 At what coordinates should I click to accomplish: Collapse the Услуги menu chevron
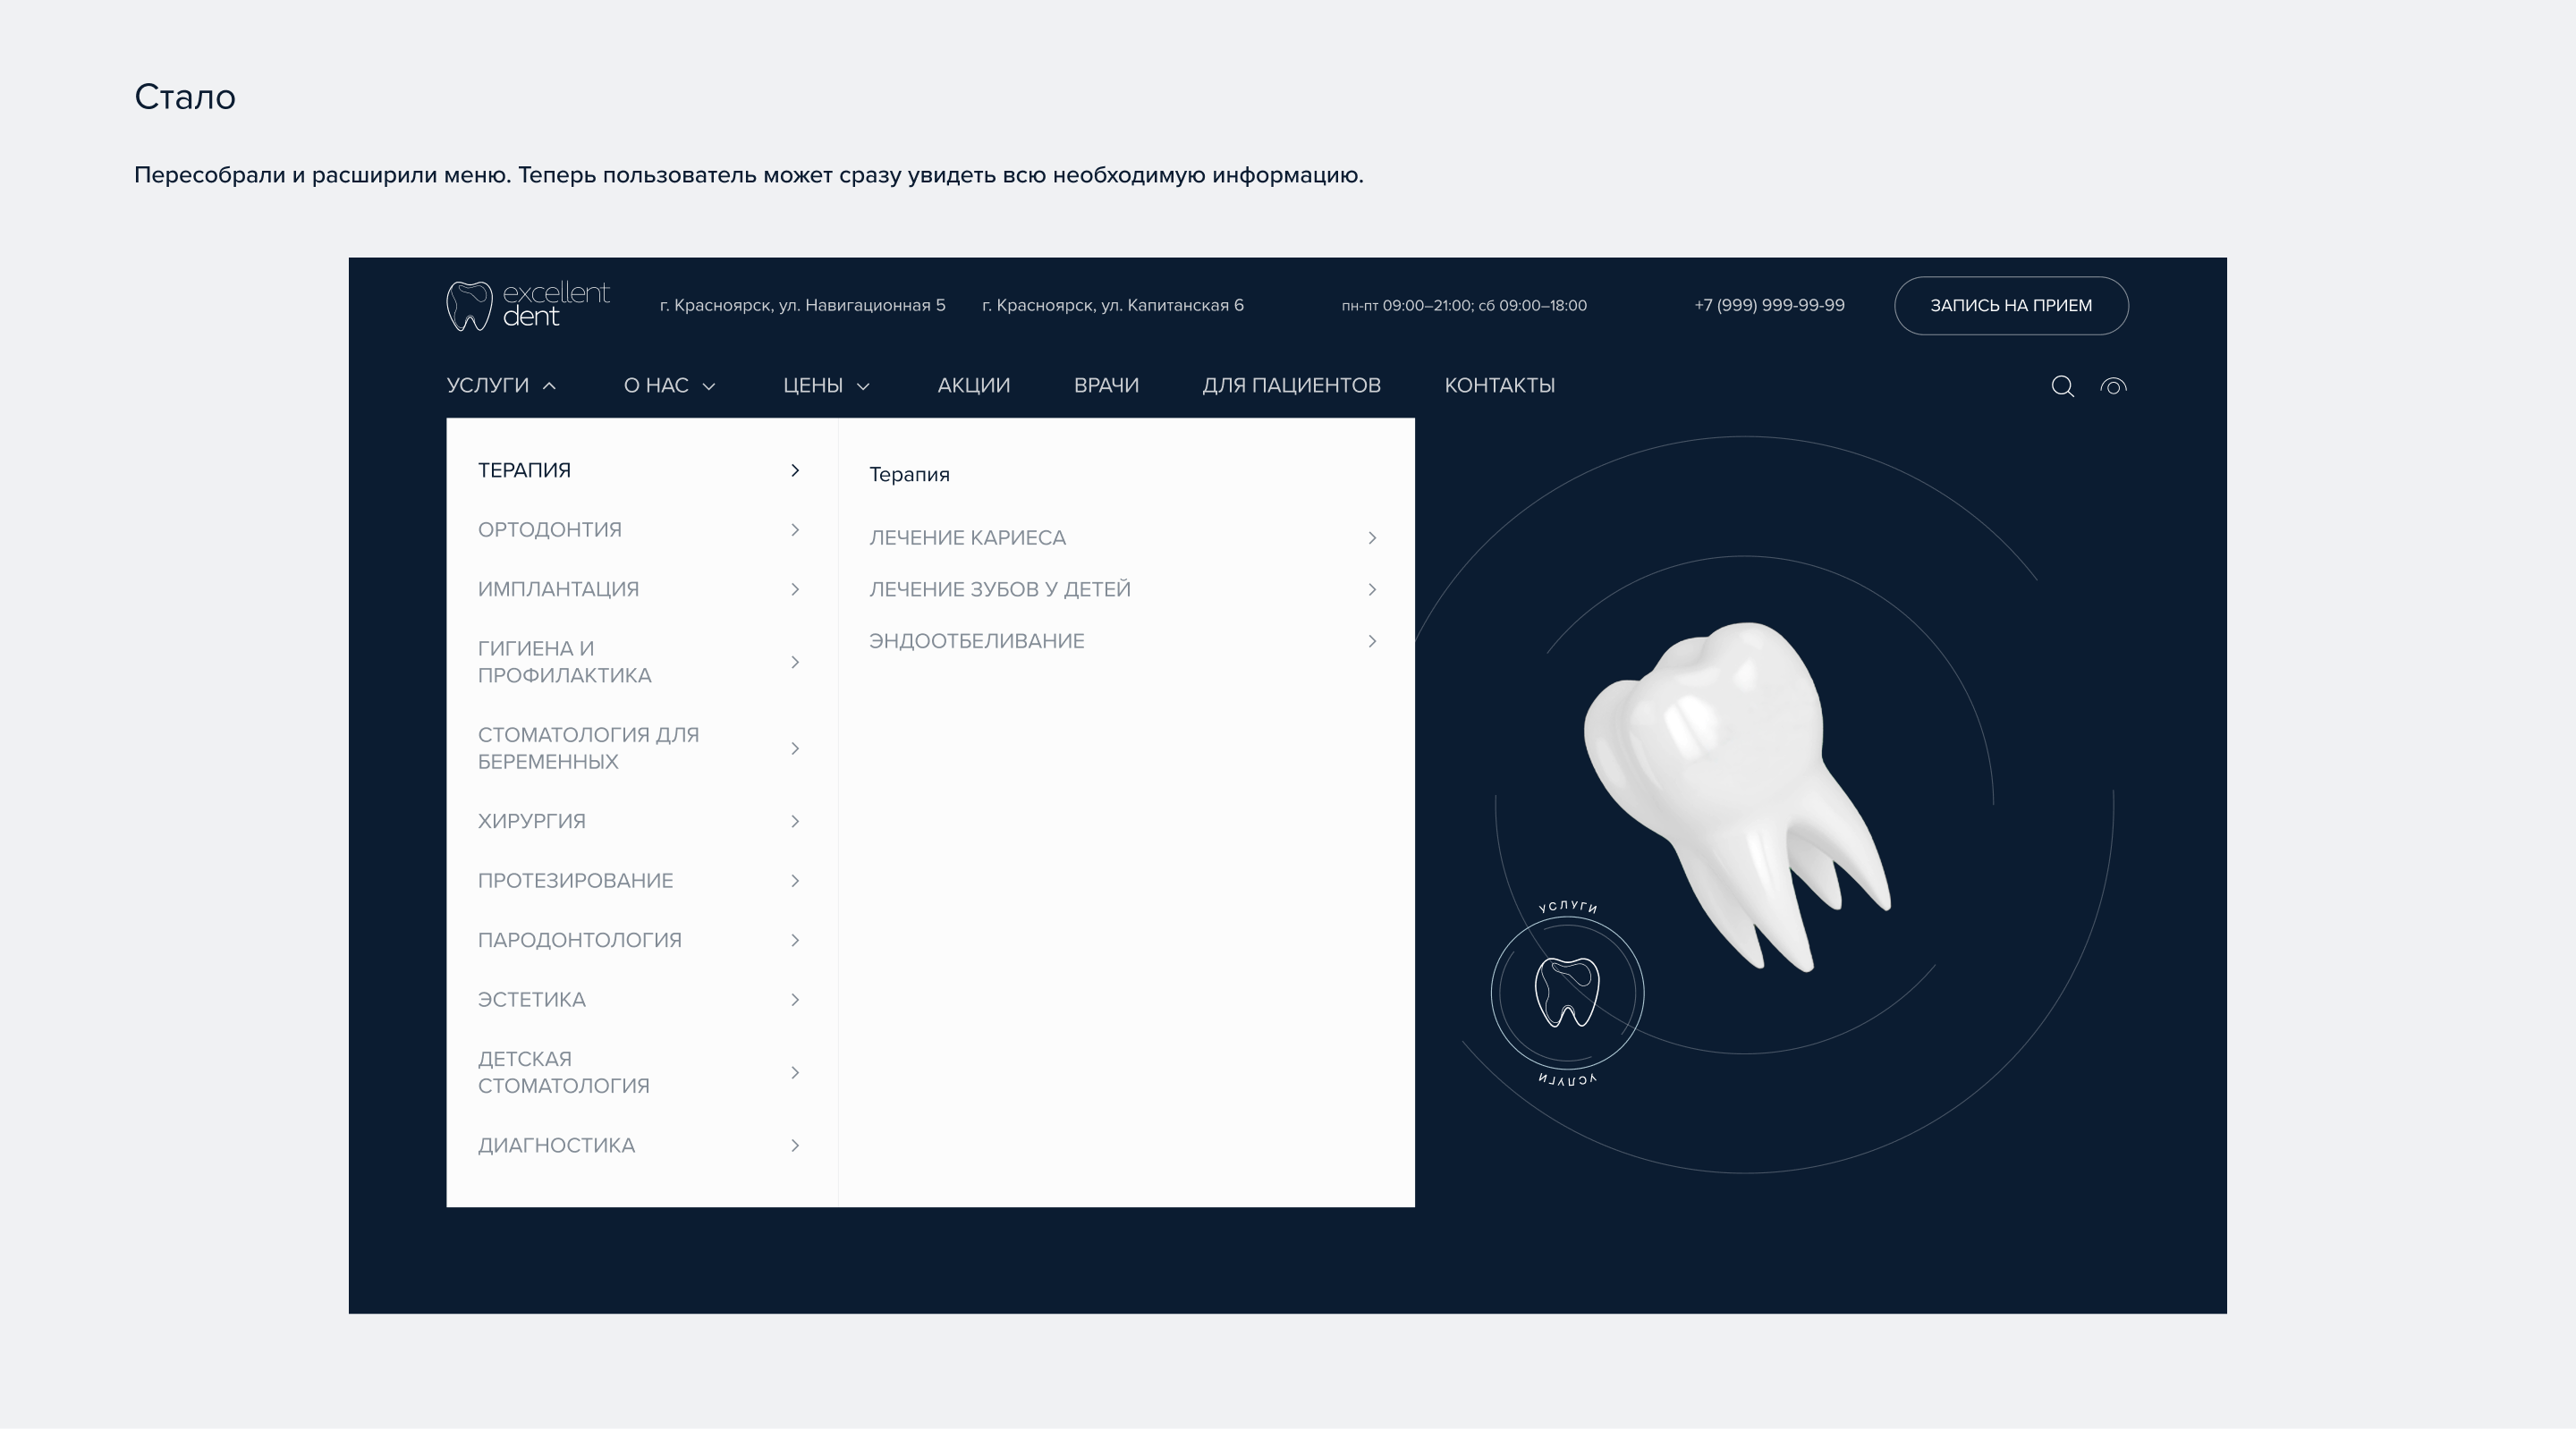(x=549, y=386)
